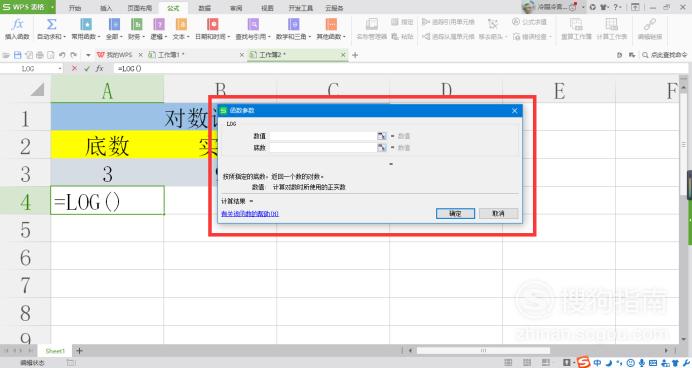The width and height of the screenshot is (692, 368).
Task: Expand the help question mark dropdown
Action: tap(620, 7)
